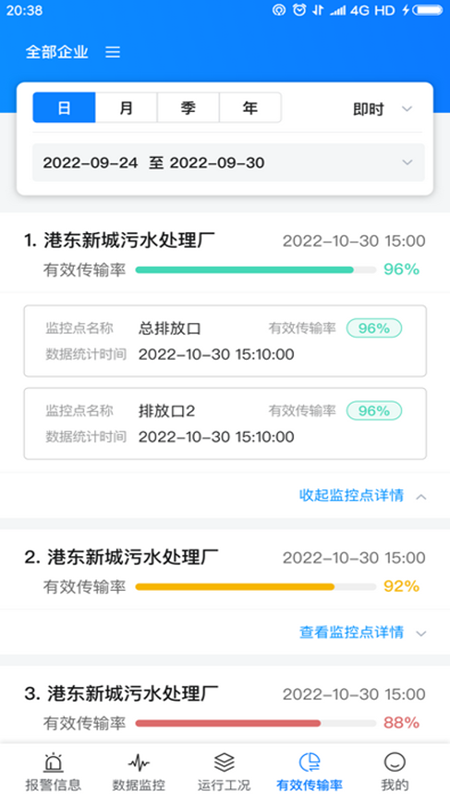Open the date range dropdown 2022-09-24 至 2022-09-30
Viewport: 450px width, 800px height.
pyautogui.click(x=228, y=163)
